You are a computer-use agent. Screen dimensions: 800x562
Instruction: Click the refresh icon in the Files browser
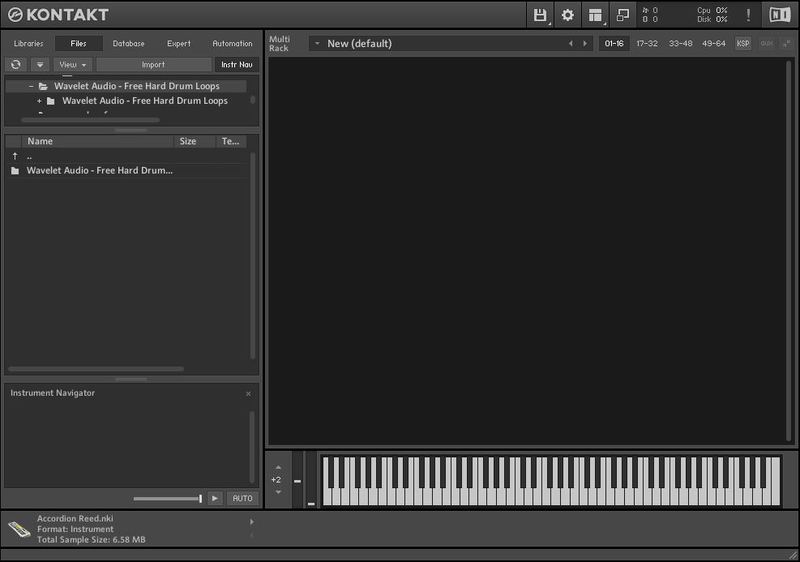pyautogui.click(x=16, y=65)
